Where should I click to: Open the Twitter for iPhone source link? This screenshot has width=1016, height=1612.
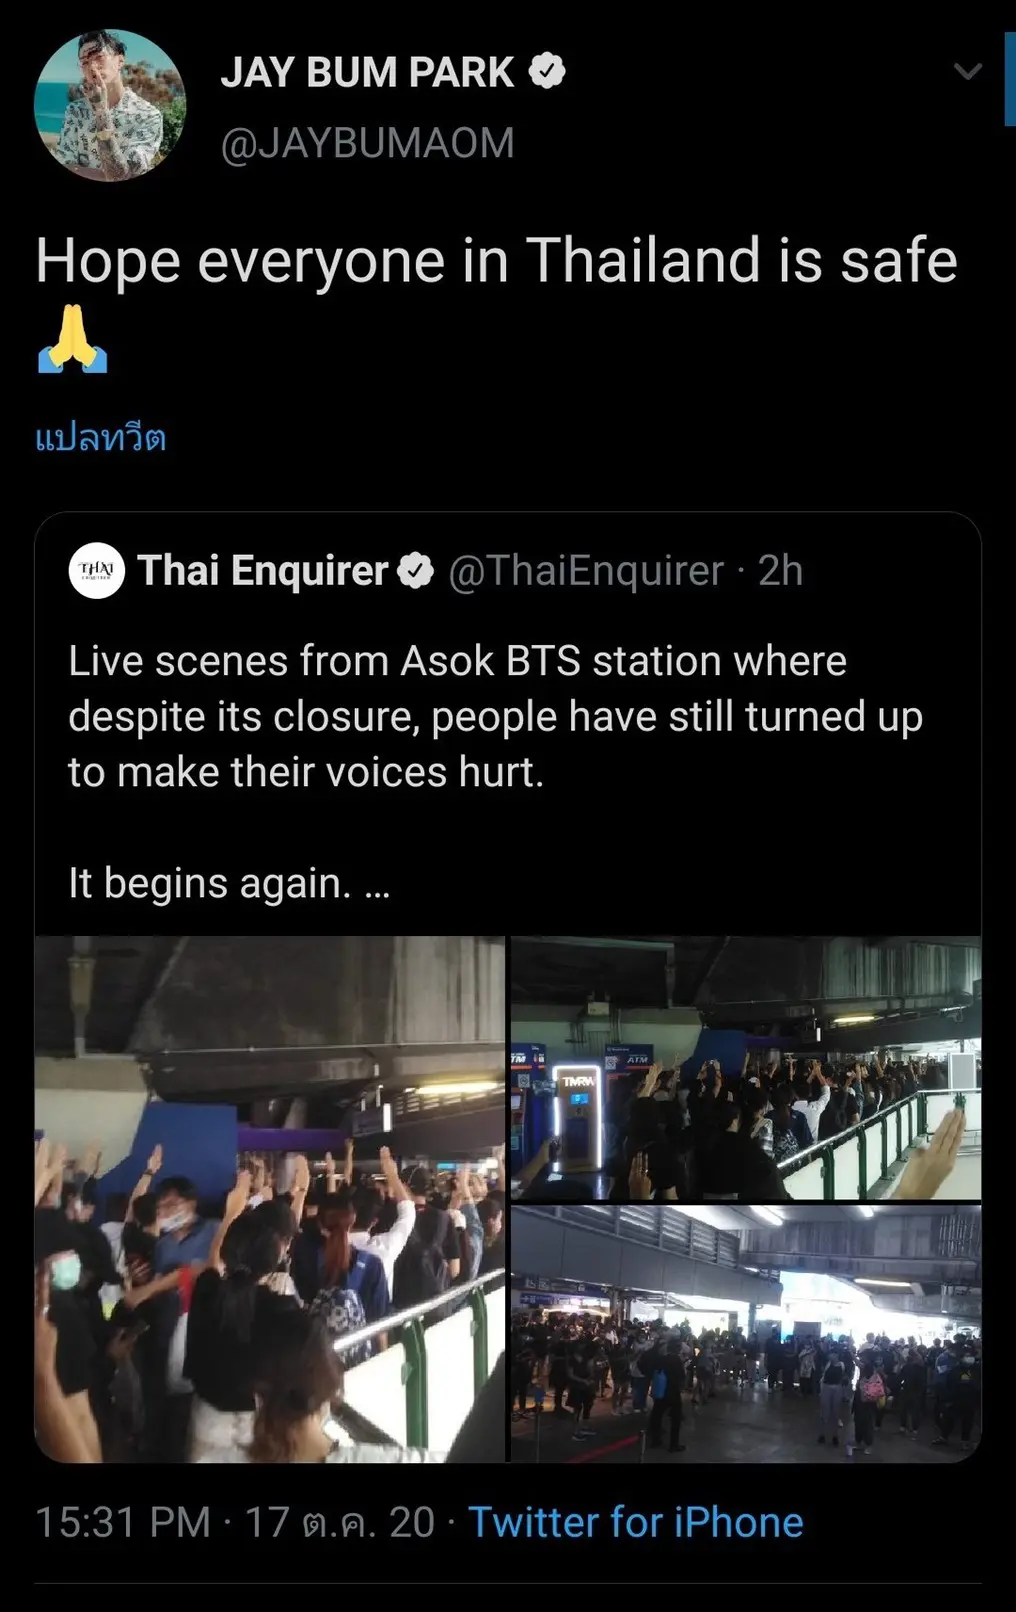tap(636, 1523)
